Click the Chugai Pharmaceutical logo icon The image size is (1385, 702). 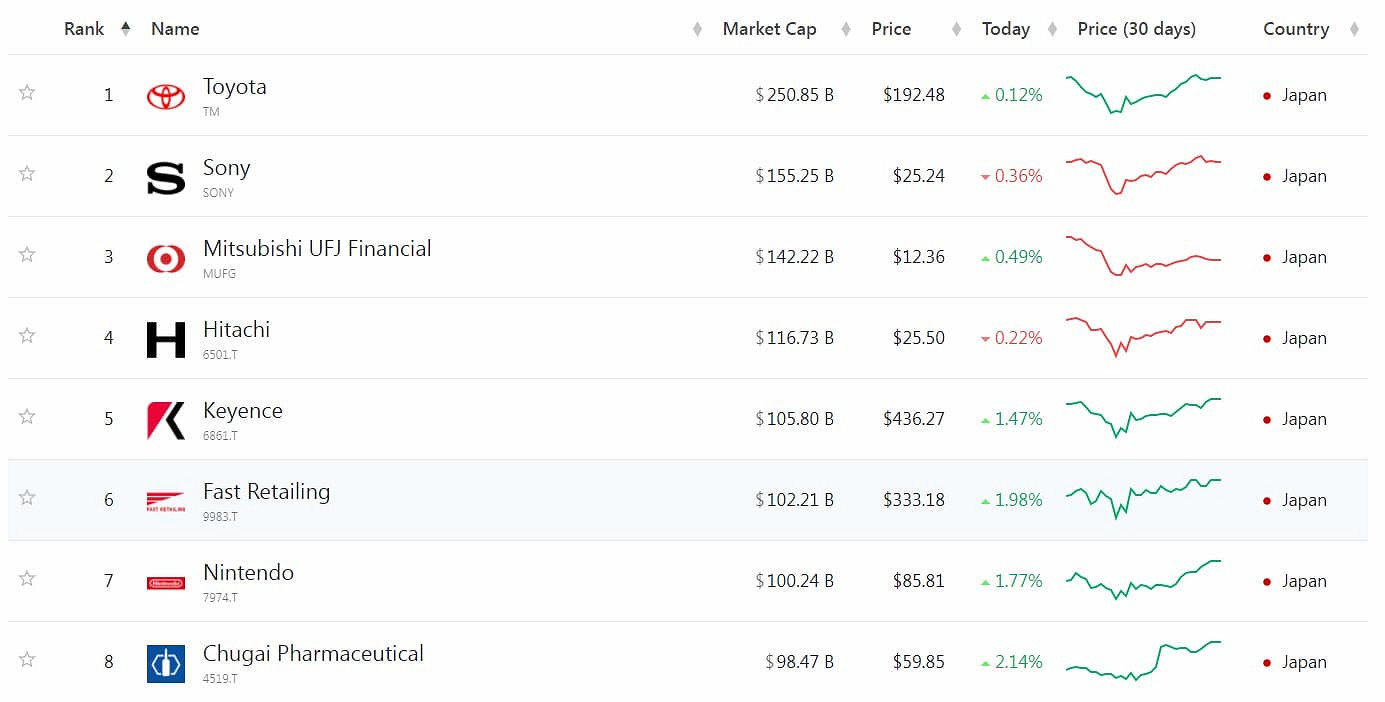click(x=166, y=663)
